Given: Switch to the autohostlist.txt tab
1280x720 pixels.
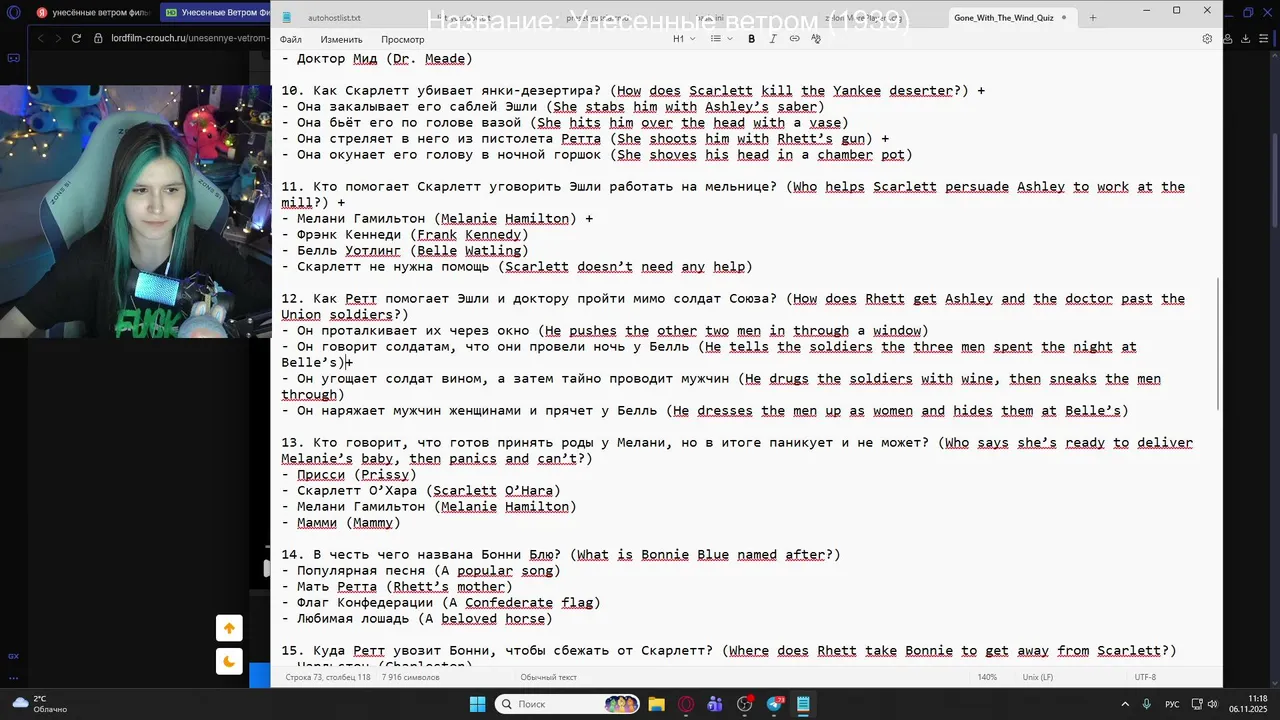Looking at the screenshot, I should click(x=334, y=18).
